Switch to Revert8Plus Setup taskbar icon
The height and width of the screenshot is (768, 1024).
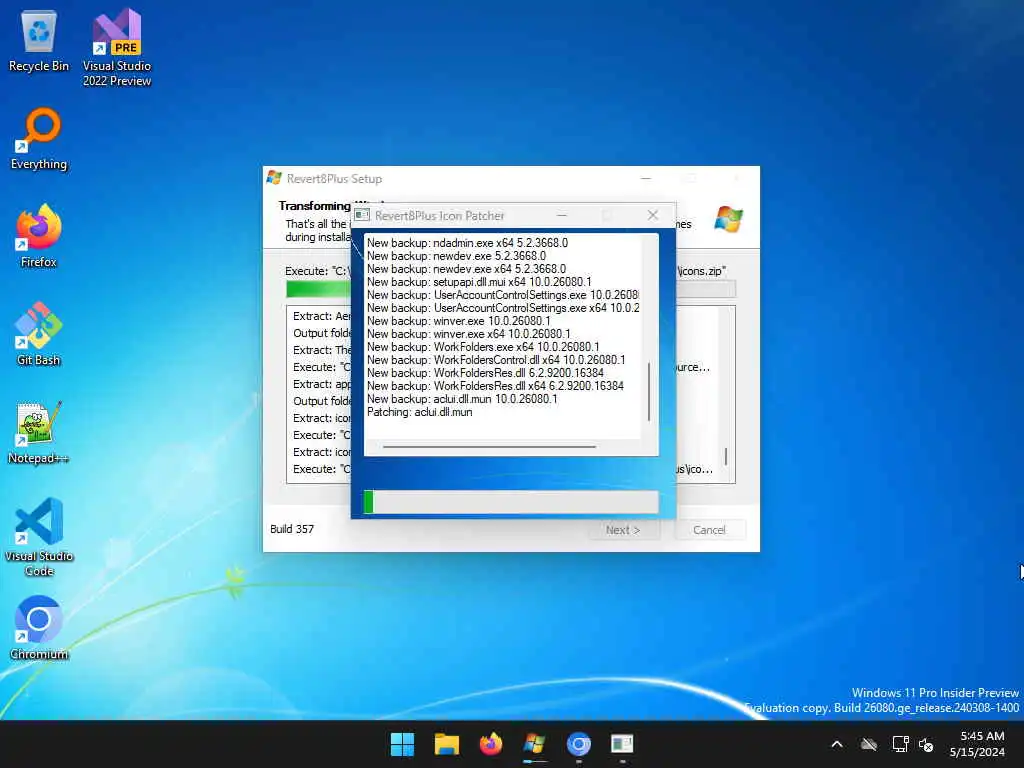tap(534, 744)
